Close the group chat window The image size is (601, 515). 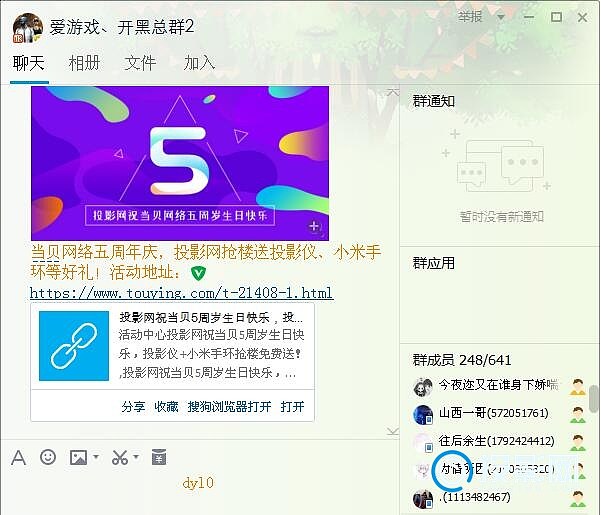coord(583,17)
